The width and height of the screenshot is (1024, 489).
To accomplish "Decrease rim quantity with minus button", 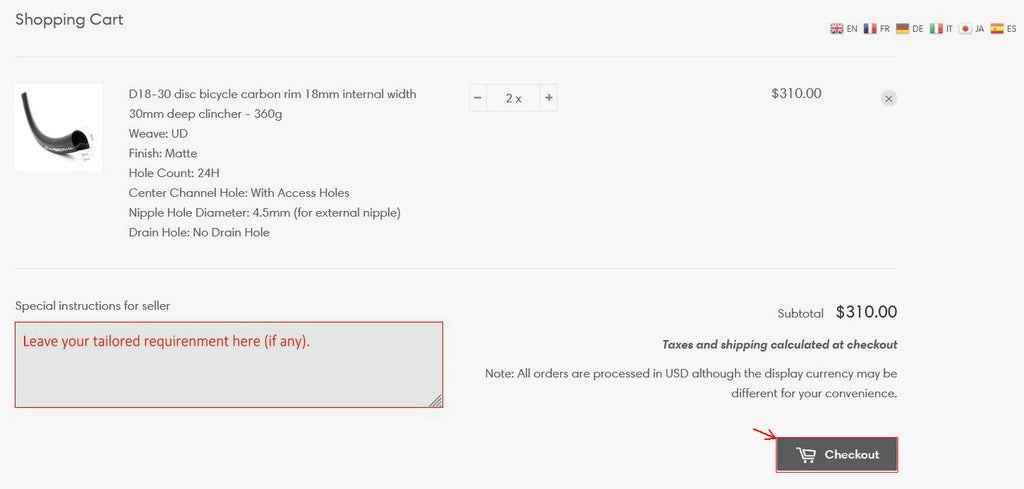I will point(478,98).
